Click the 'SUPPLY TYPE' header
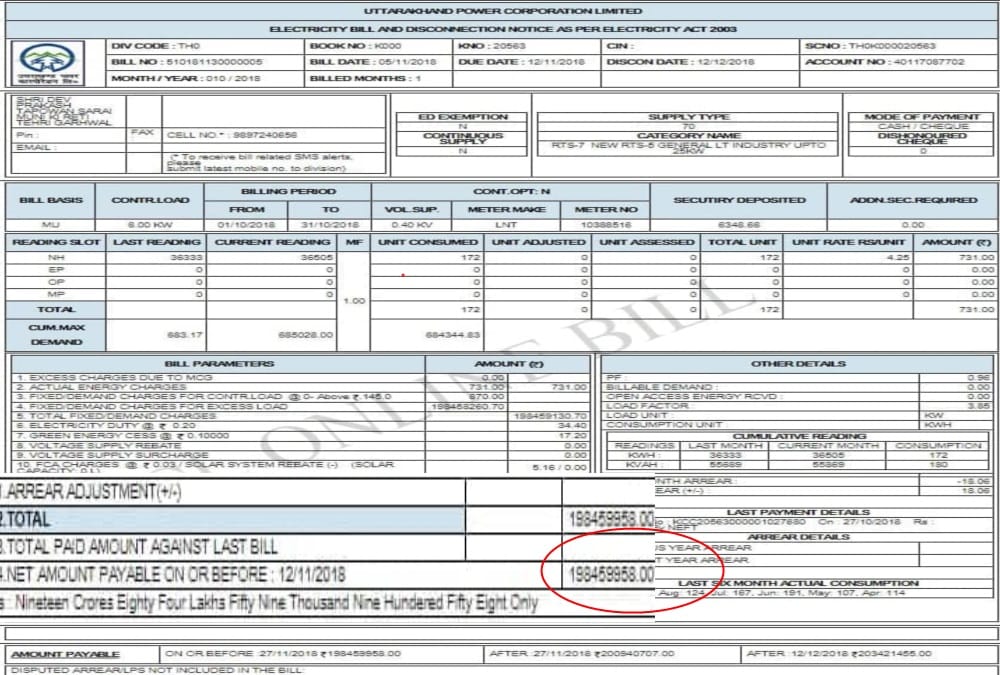 pyautogui.click(x=689, y=117)
